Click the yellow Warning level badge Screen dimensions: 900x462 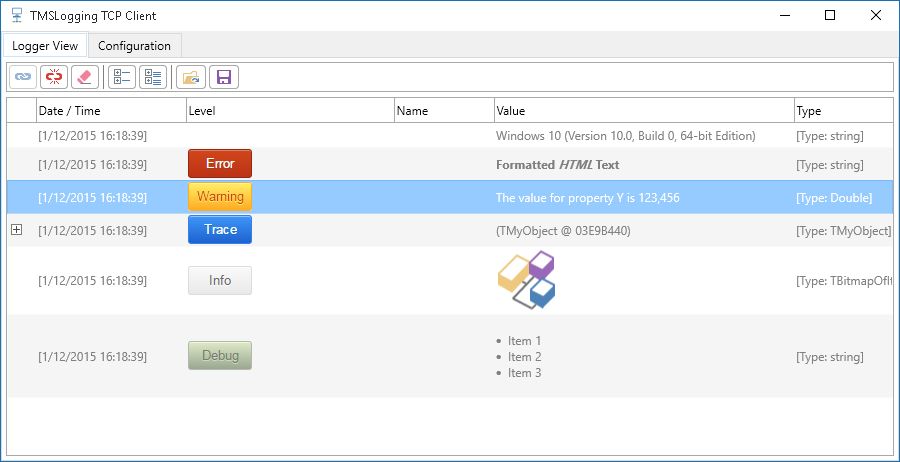(220, 197)
